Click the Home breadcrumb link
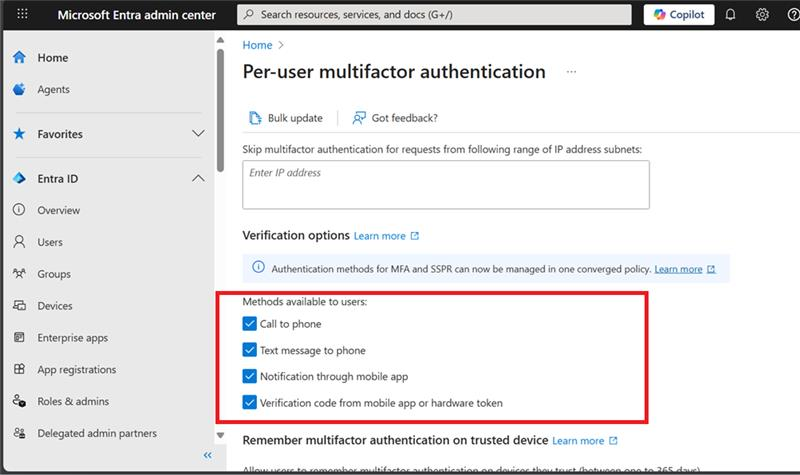The width and height of the screenshot is (800, 475). tap(257, 45)
